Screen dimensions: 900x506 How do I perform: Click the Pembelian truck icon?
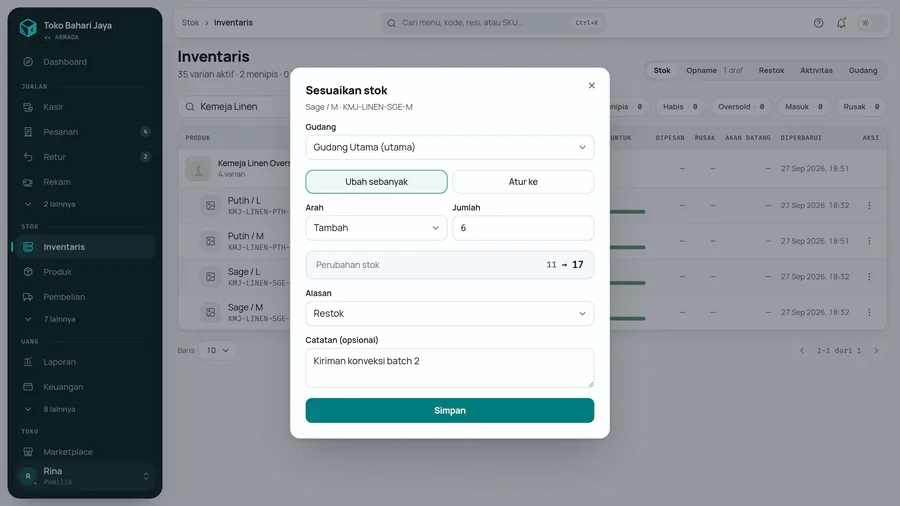click(28, 297)
